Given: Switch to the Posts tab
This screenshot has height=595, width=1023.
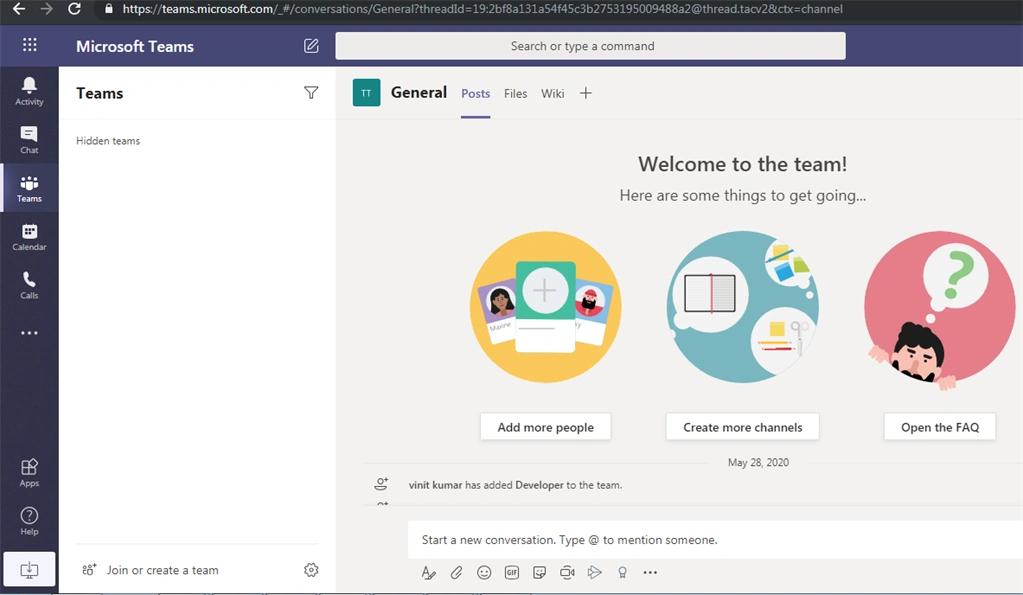Looking at the screenshot, I should click(476, 93).
